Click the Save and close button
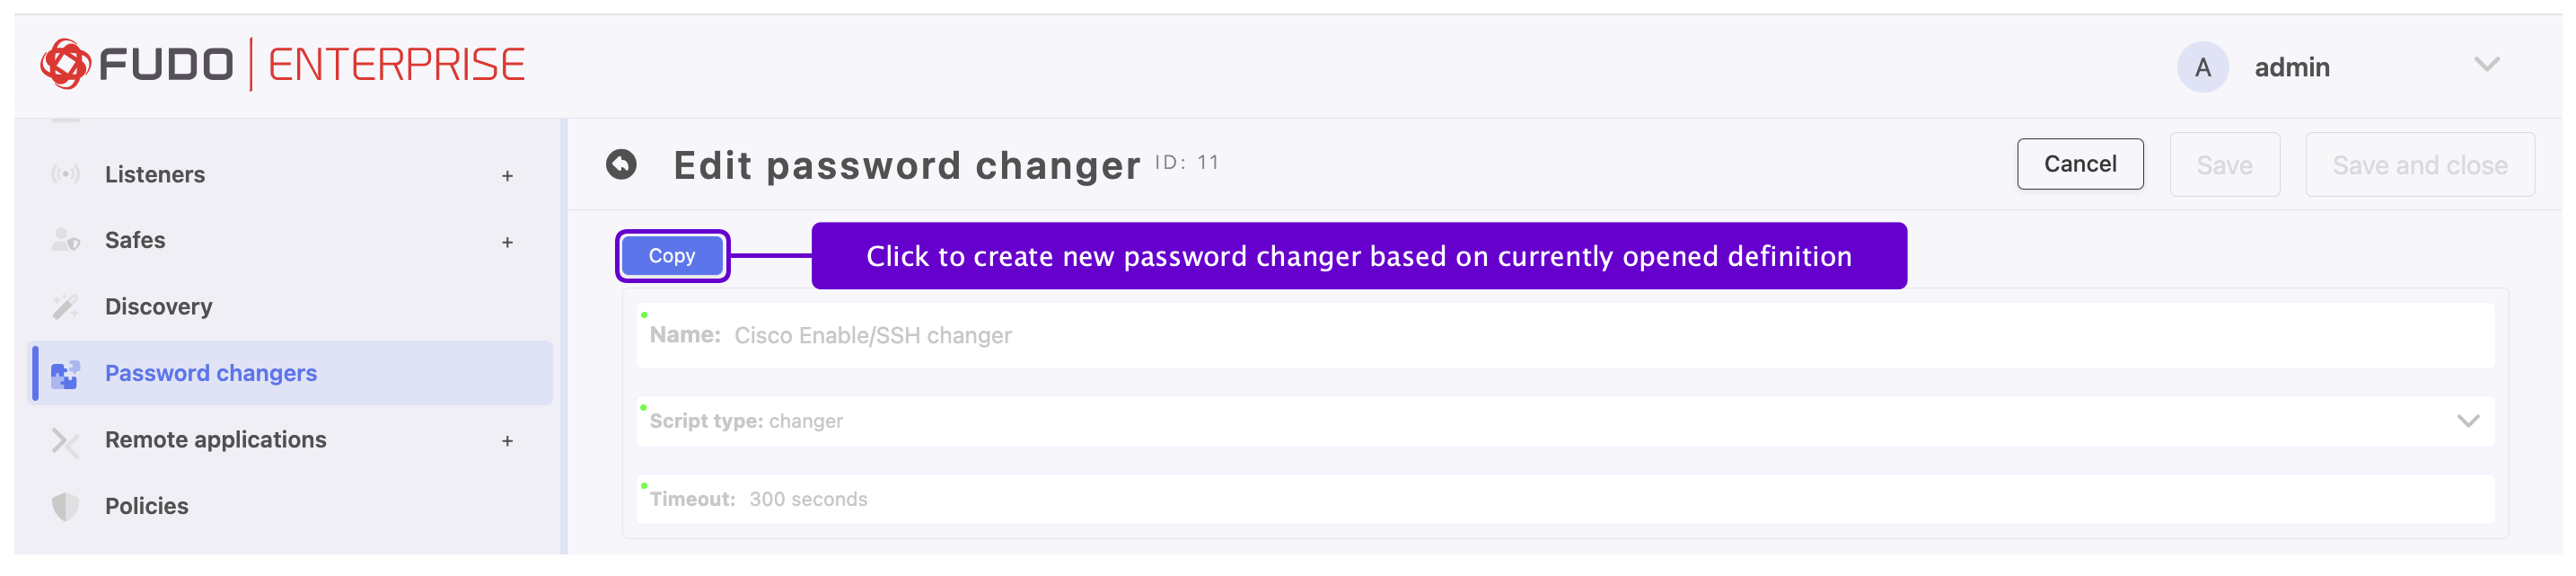 pyautogui.click(x=2419, y=165)
